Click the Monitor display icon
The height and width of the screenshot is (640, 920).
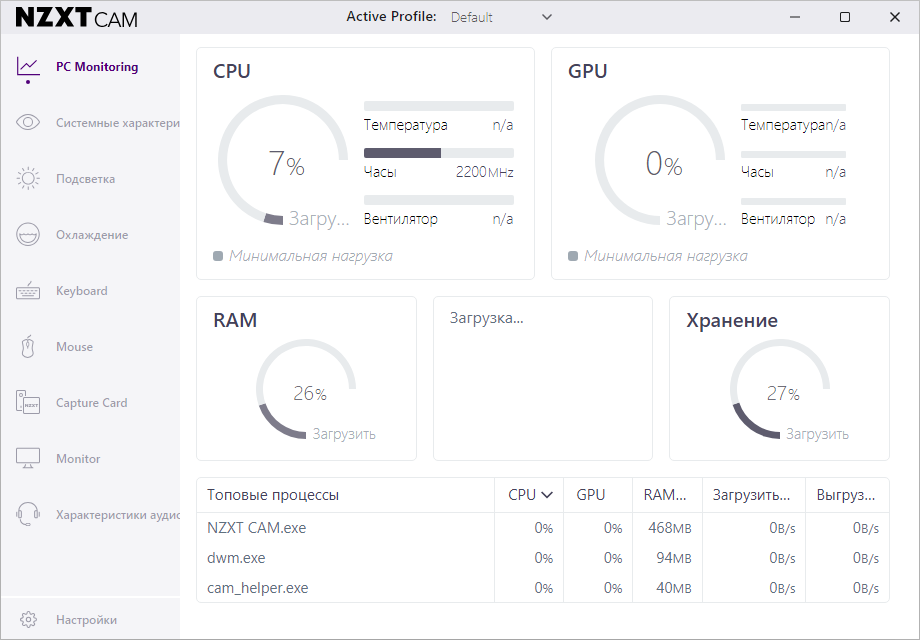[x=28, y=459]
